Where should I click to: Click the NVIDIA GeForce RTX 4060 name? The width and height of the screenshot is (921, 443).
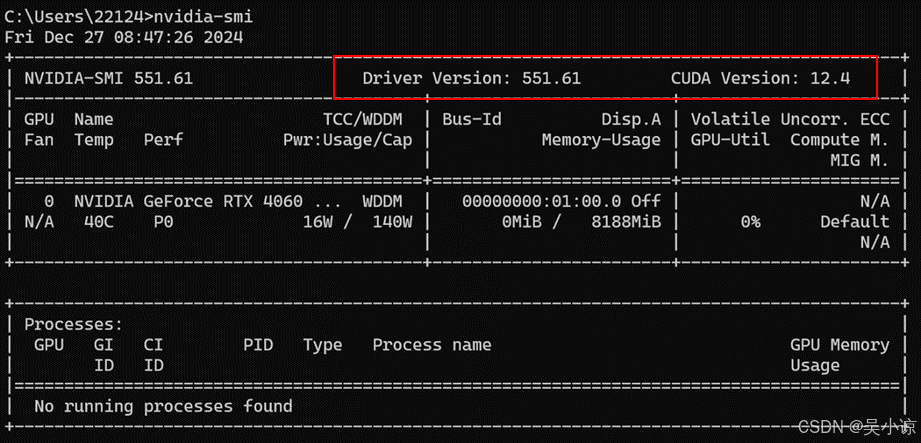point(188,202)
